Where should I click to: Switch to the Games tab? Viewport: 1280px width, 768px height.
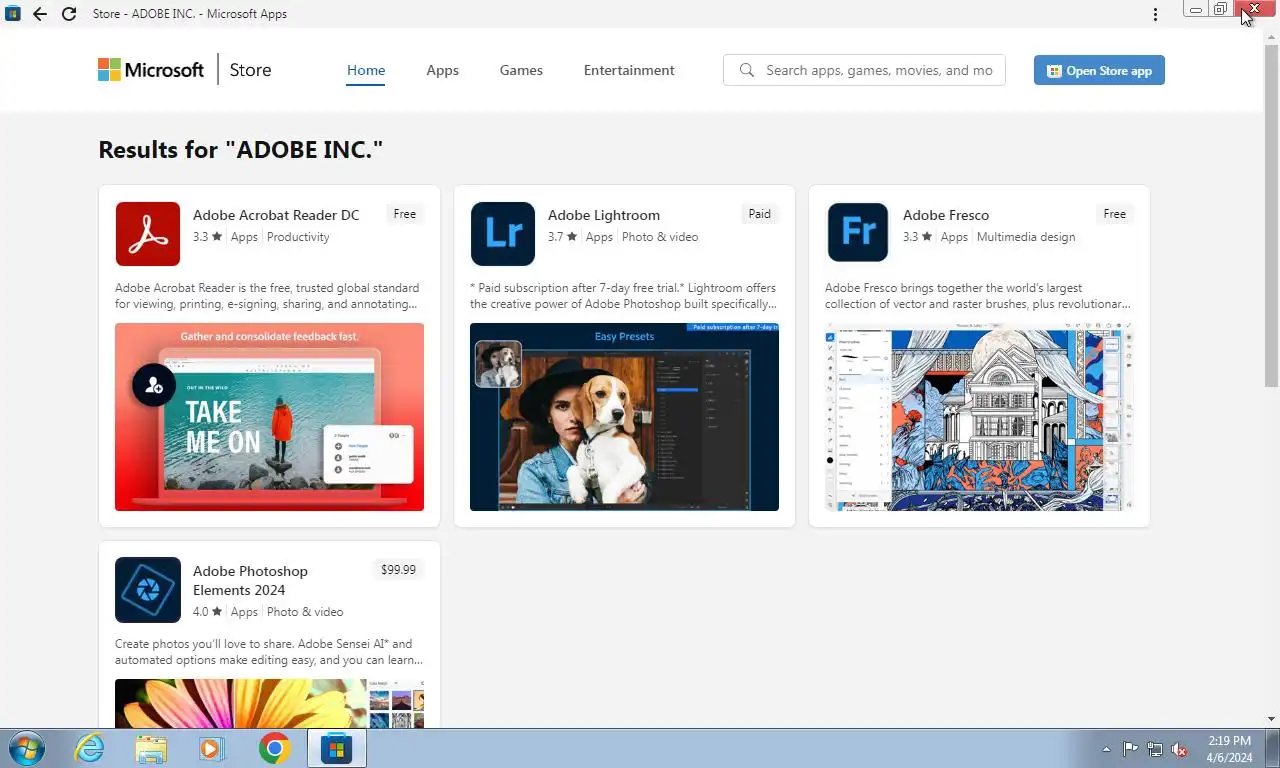(521, 70)
